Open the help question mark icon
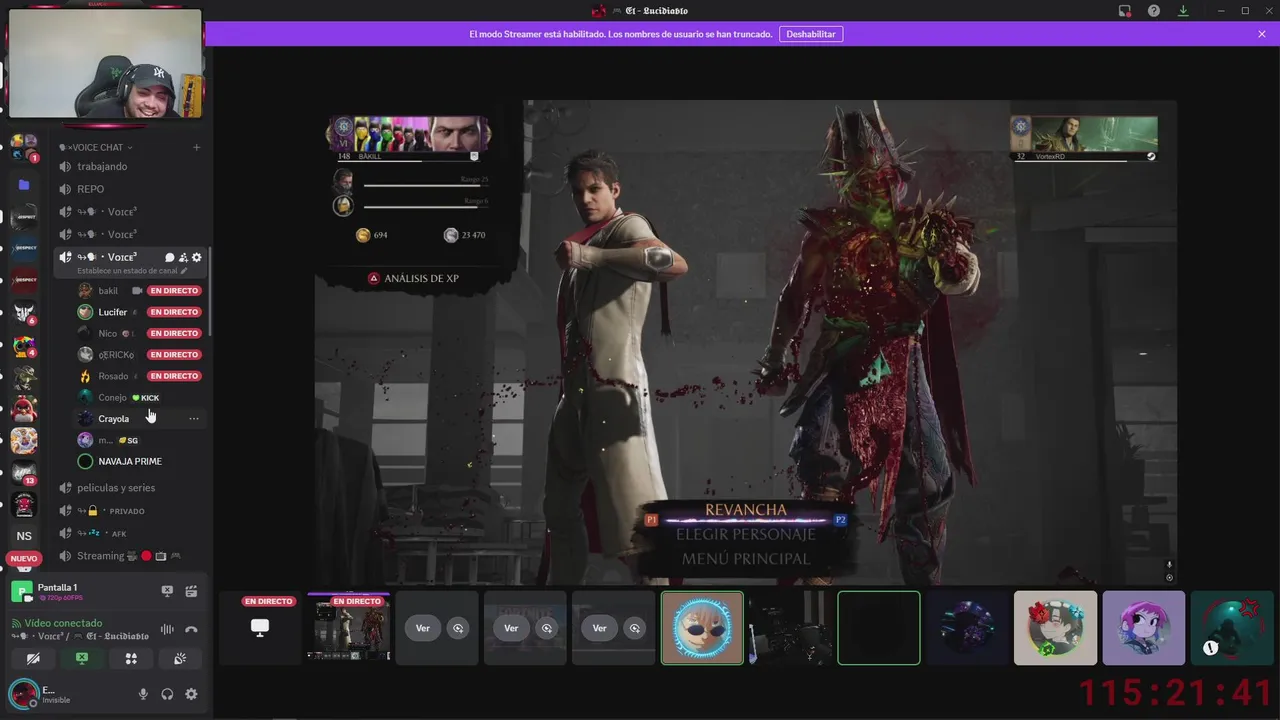Viewport: 1280px width, 720px height. click(1154, 11)
